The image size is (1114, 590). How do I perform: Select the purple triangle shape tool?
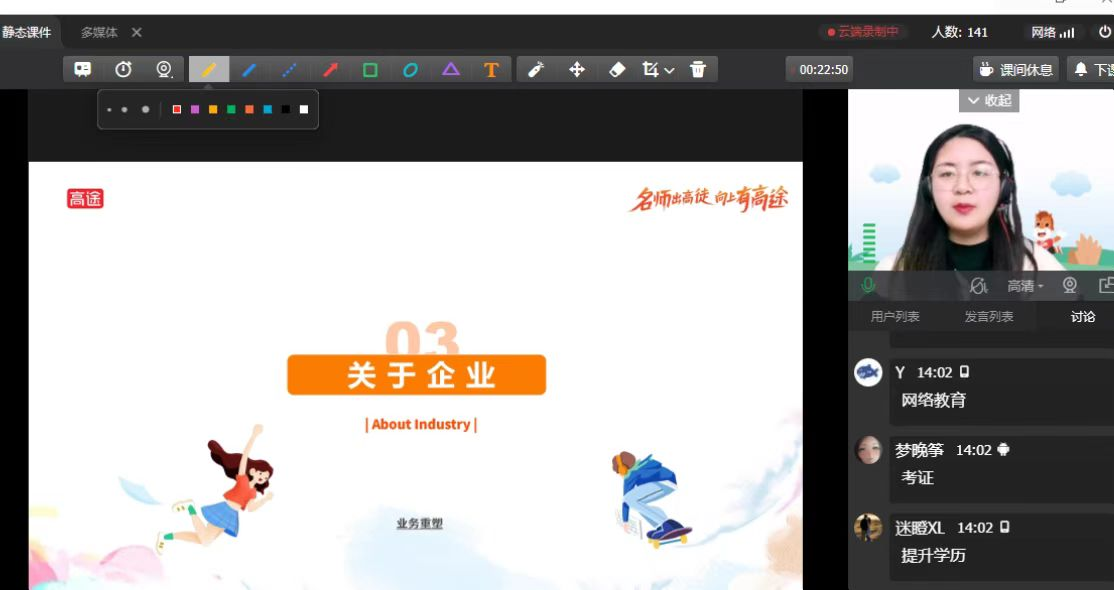[x=451, y=70]
